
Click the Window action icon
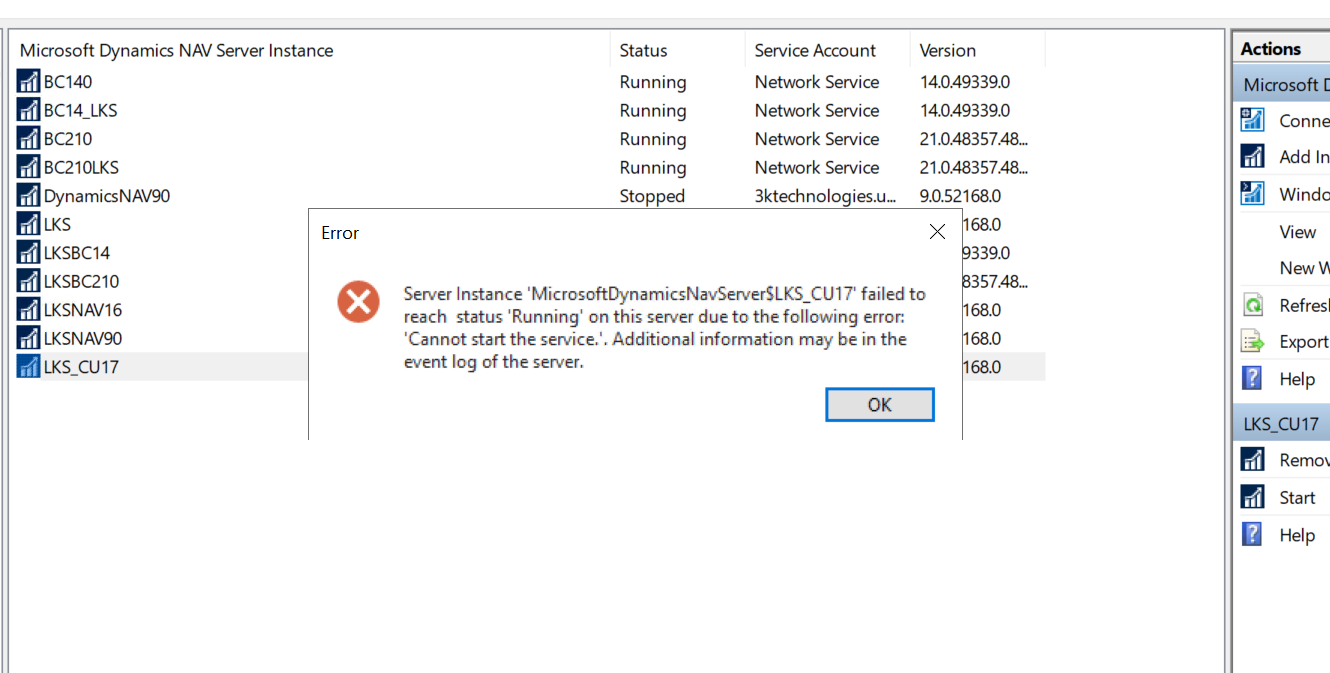(1252, 194)
